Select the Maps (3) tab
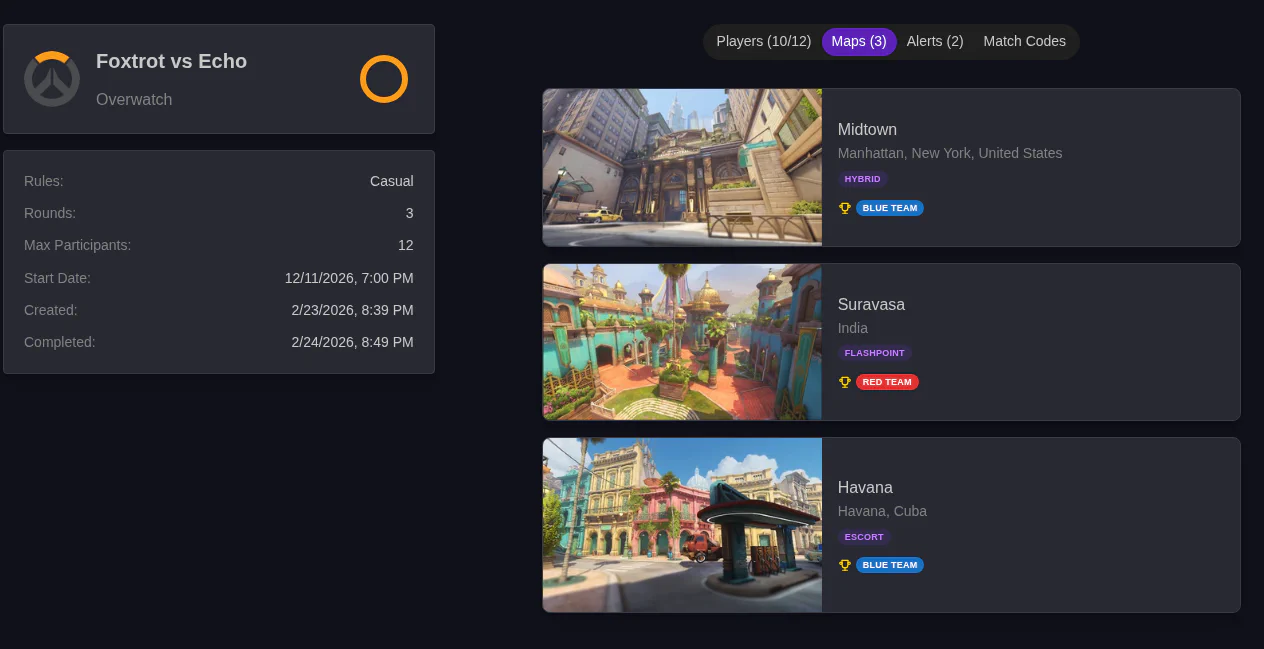 tap(859, 41)
